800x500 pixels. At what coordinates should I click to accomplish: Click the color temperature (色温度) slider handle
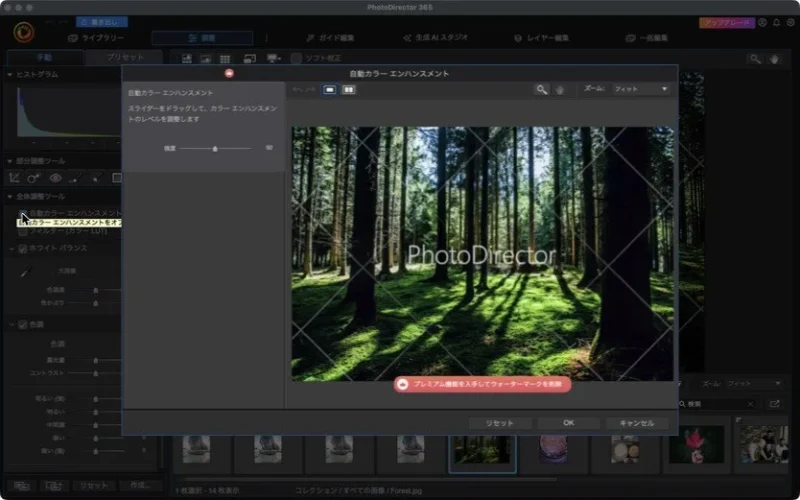tap(95, 290)
